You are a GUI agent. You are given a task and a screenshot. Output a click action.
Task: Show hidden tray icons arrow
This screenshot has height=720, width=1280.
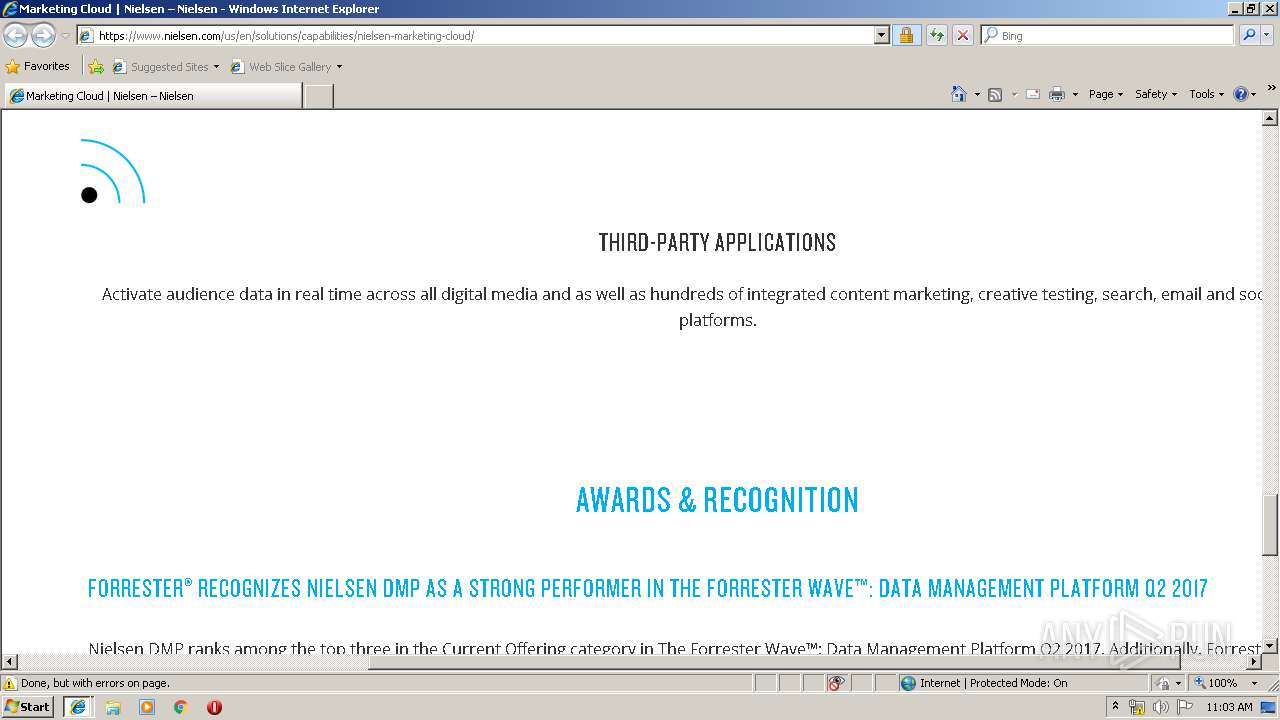point(1115,706)
